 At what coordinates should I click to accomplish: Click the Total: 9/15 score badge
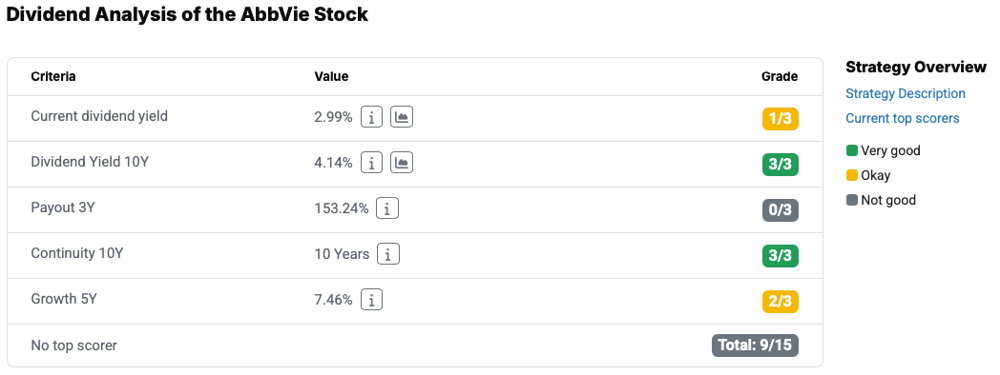click(x=755, y=346)
